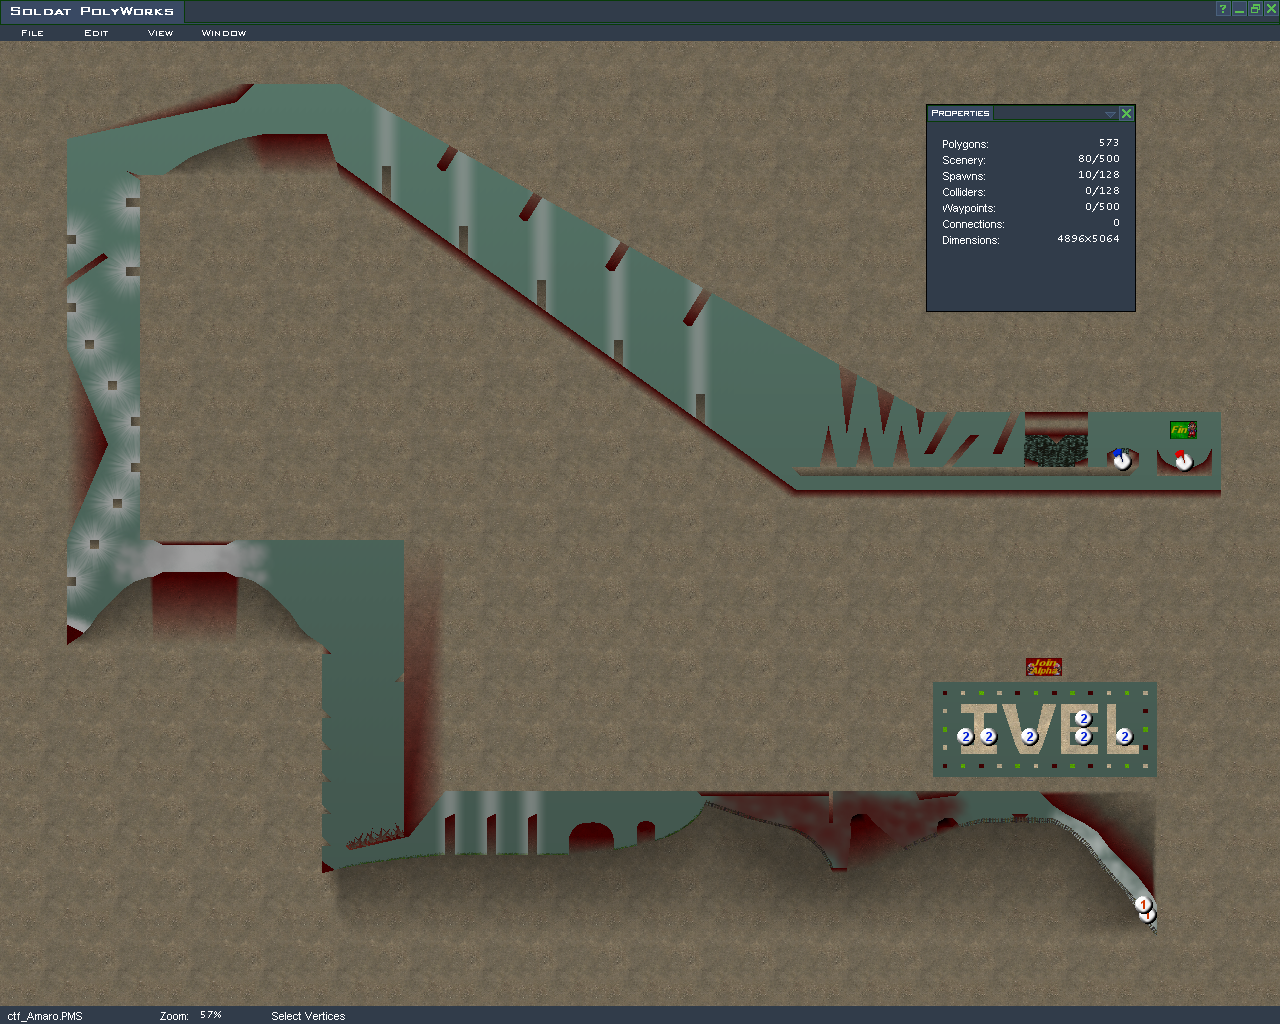Click the Properties panel title bar
Image resolution: width=1280 pixels, height=1024 pixels.
1010,114
